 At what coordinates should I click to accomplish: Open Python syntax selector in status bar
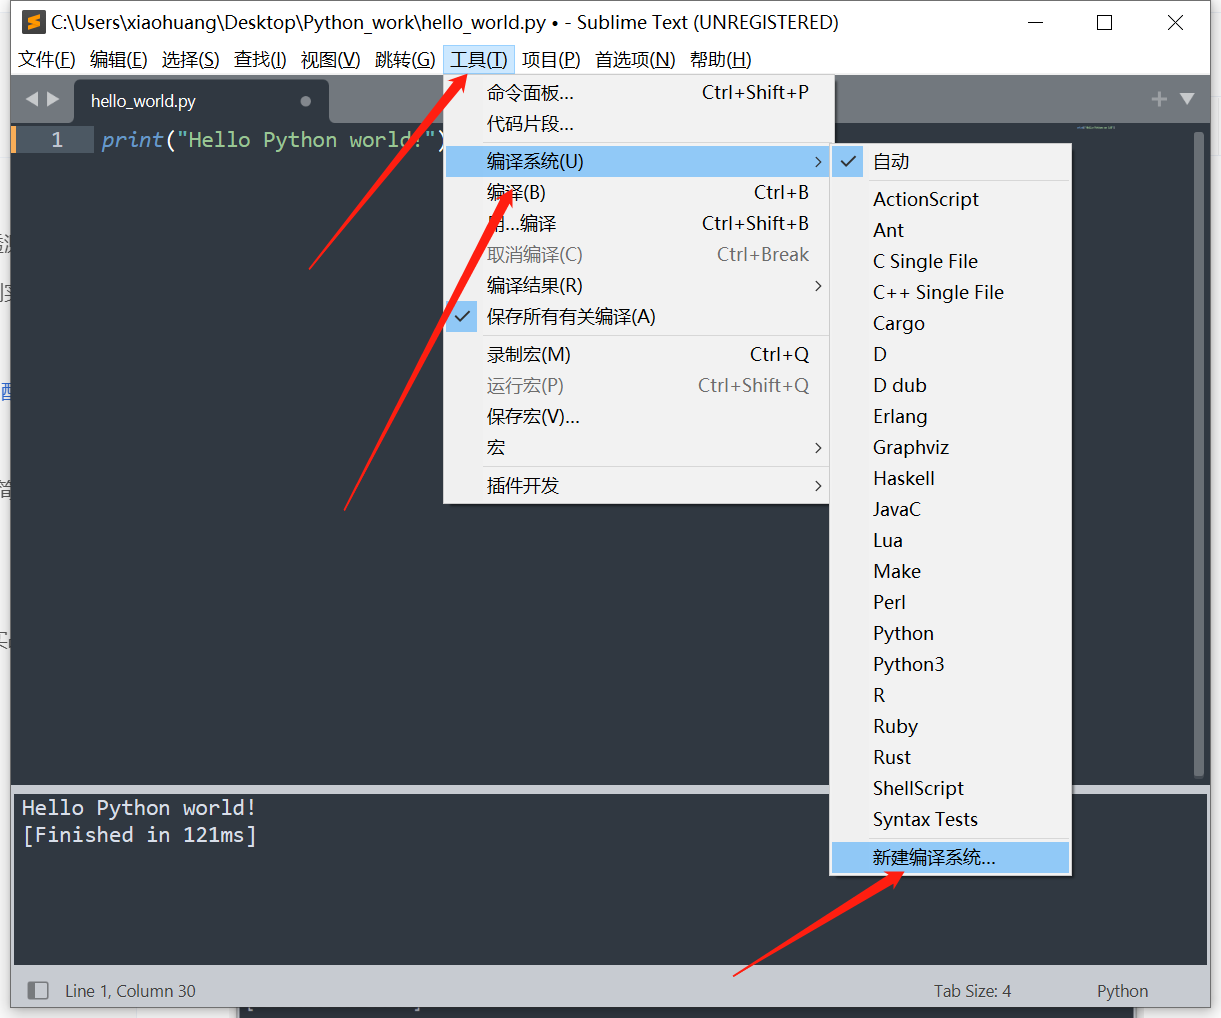1122,991
